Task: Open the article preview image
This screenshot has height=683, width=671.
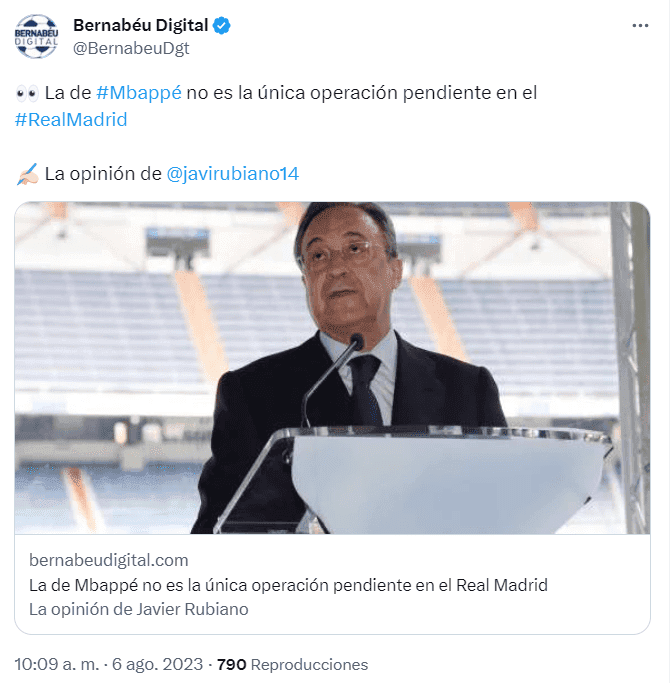Action: [x=332, y=368]
